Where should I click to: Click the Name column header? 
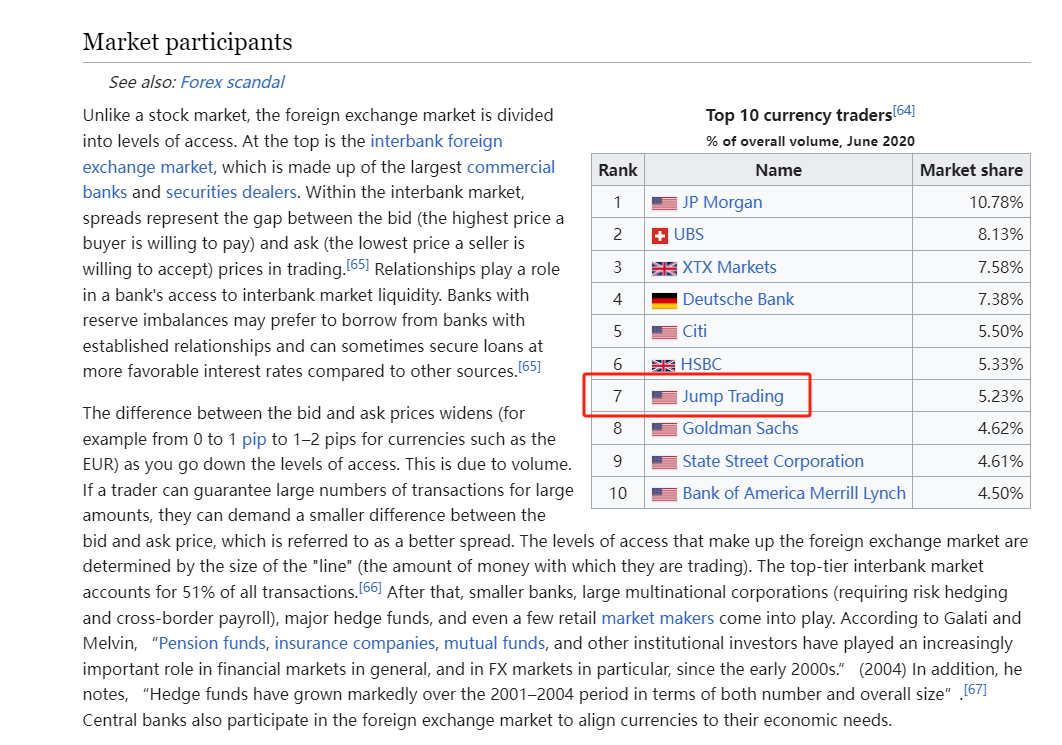click(778, 170)
